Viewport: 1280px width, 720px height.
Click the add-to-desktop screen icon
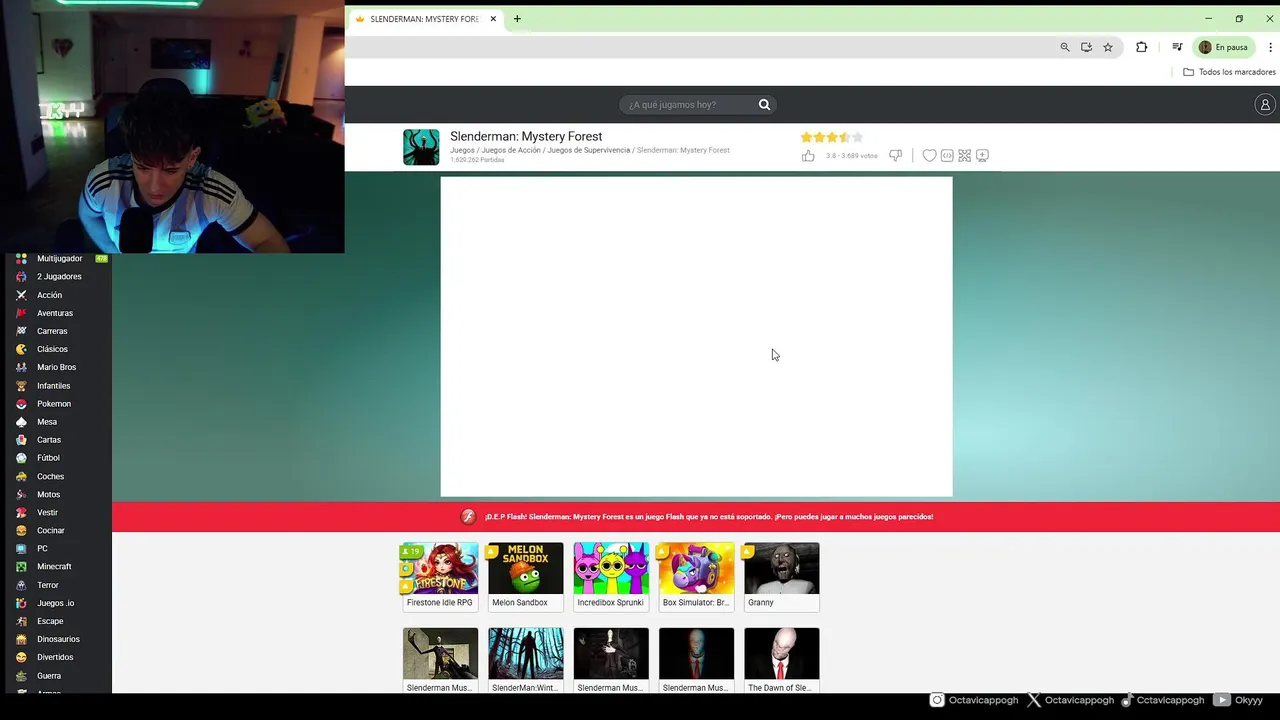(982, 155)
